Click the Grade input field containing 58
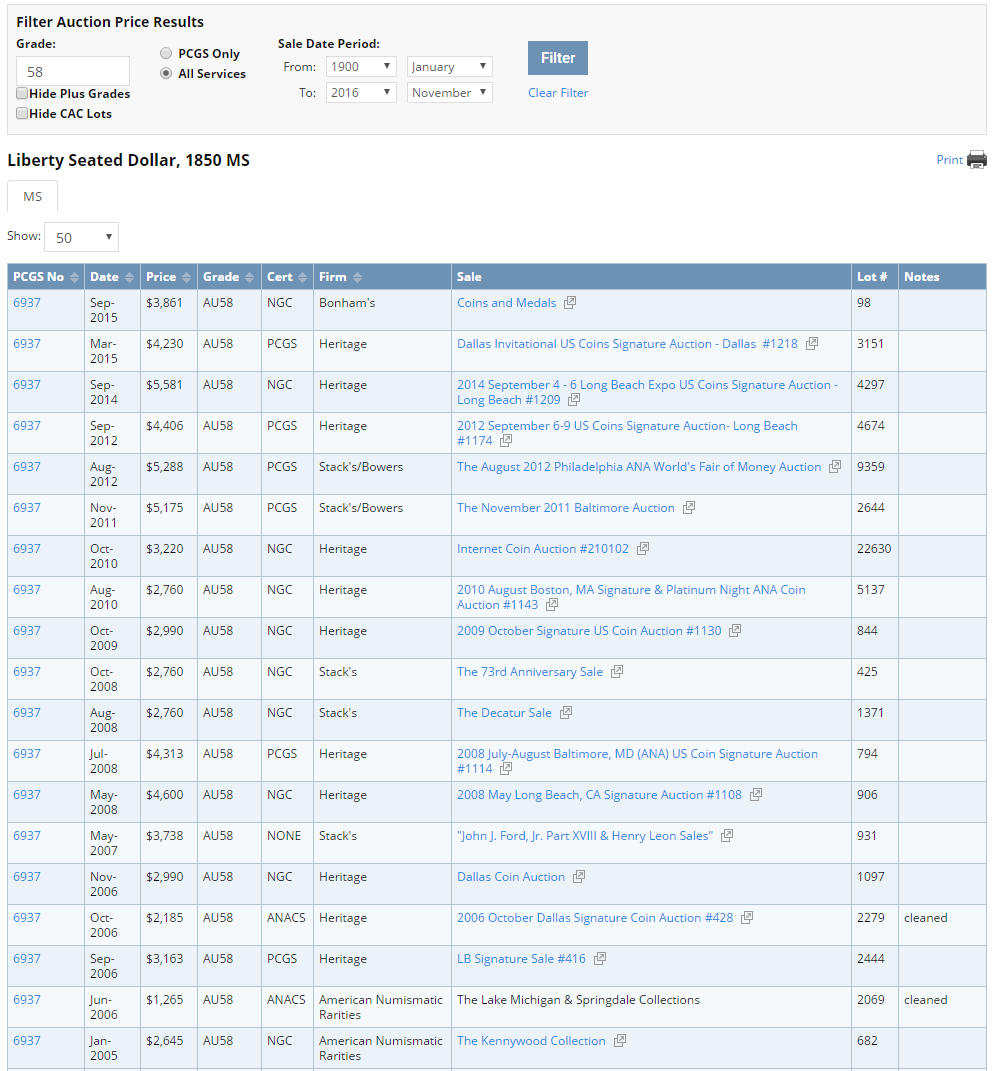The width and height of the screenshot is (1001, 1071). [x=73, y=72]
